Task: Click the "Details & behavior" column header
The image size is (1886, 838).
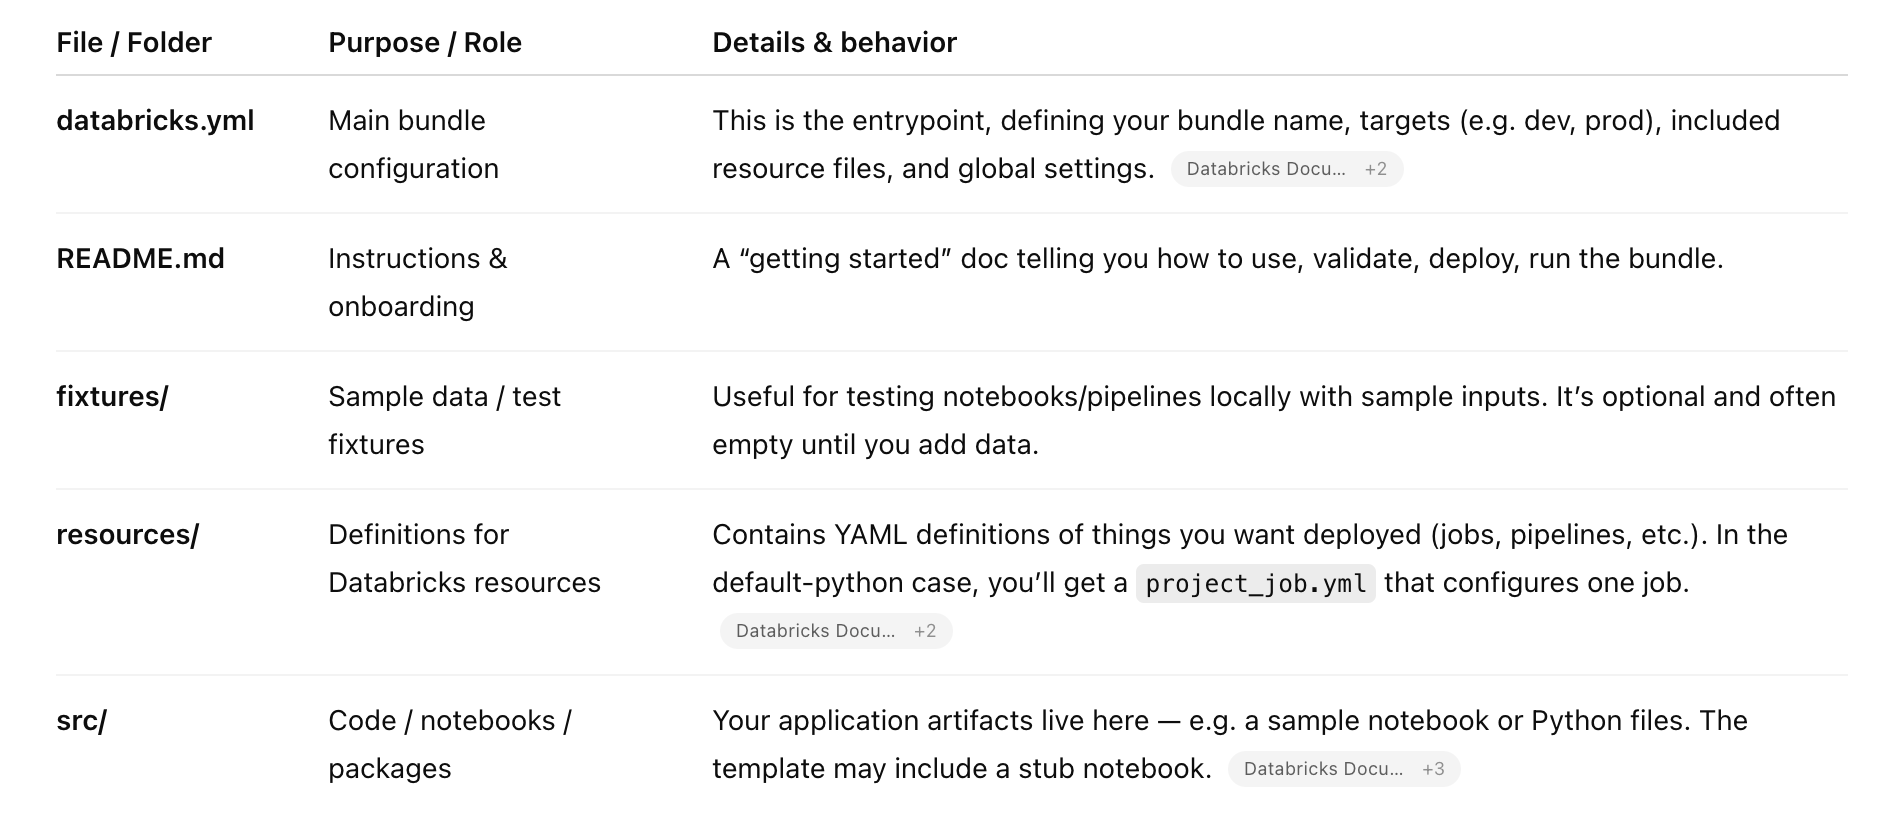Action: point(834,43)
